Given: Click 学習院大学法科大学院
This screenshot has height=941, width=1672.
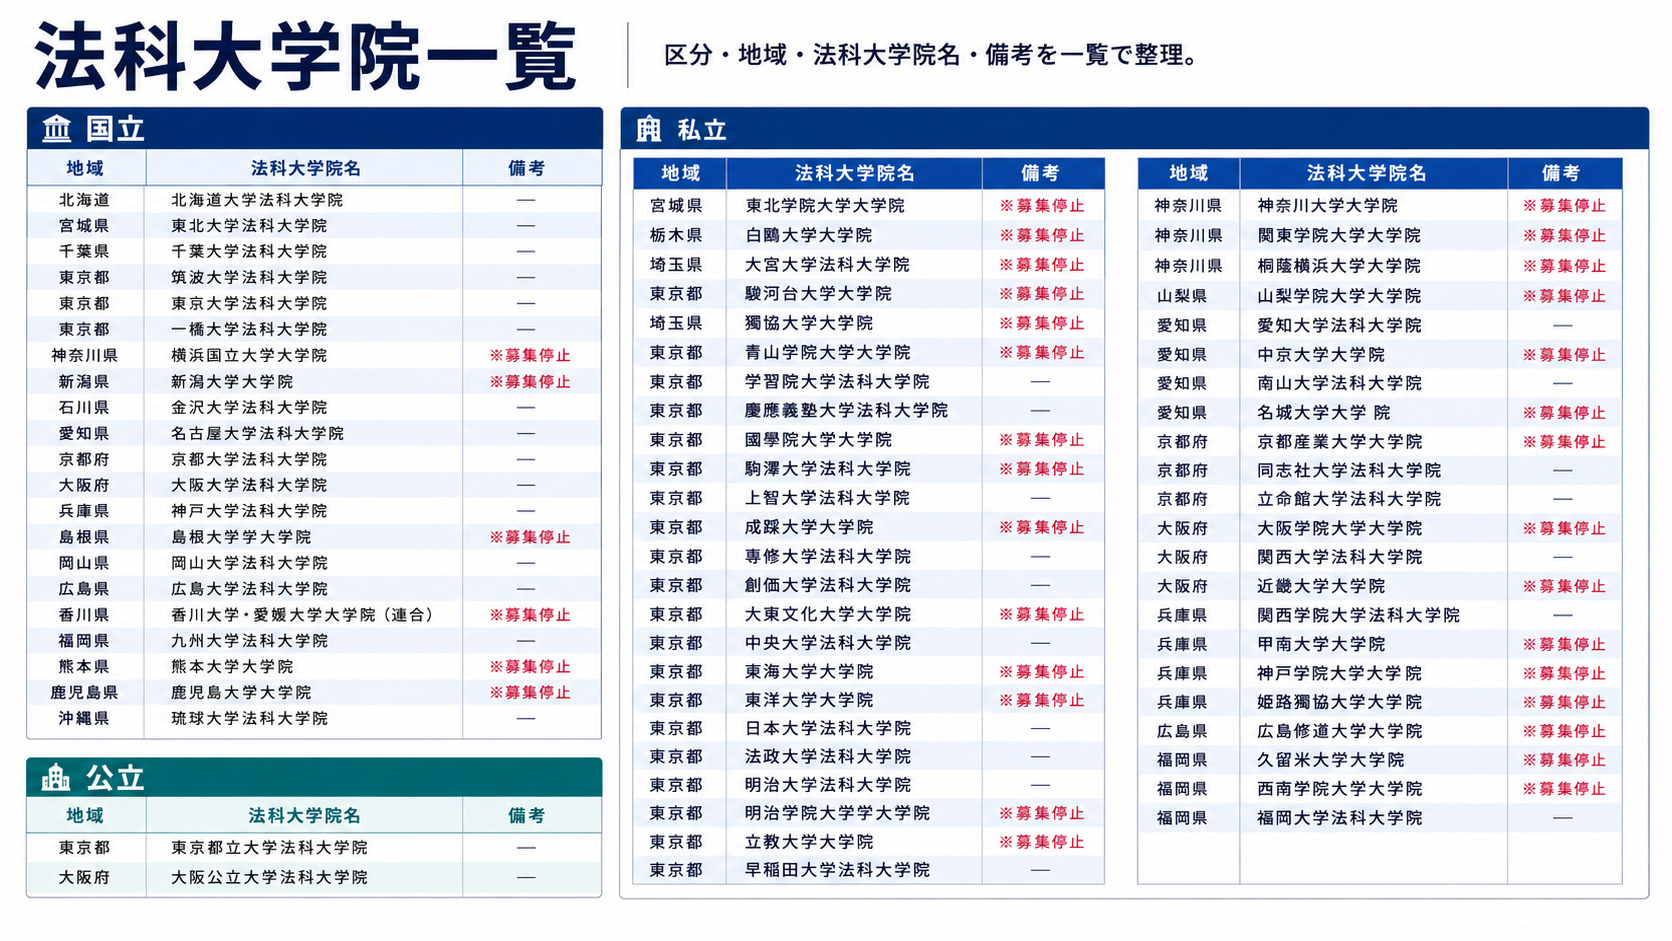Looking at the screenshot, I should click(x=837, y=381).
